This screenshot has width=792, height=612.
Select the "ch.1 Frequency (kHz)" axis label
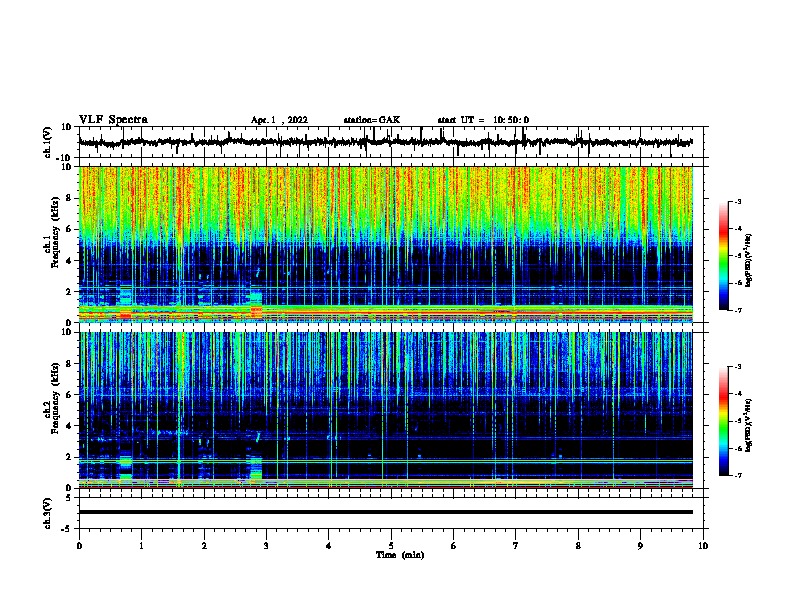[x=50, y=233]
